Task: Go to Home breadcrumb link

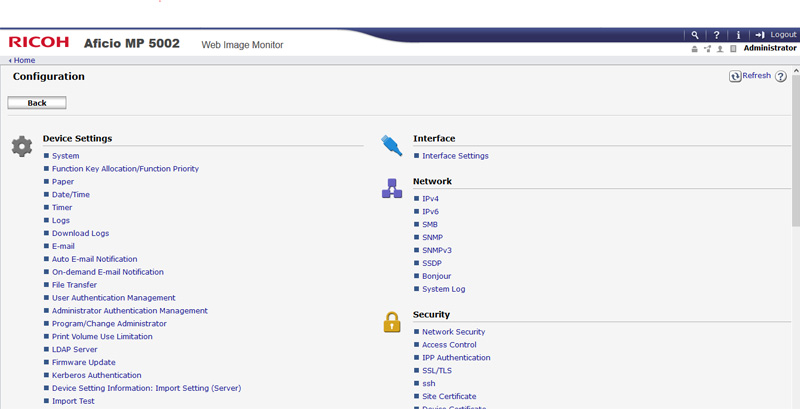Action: coord(23,60)
